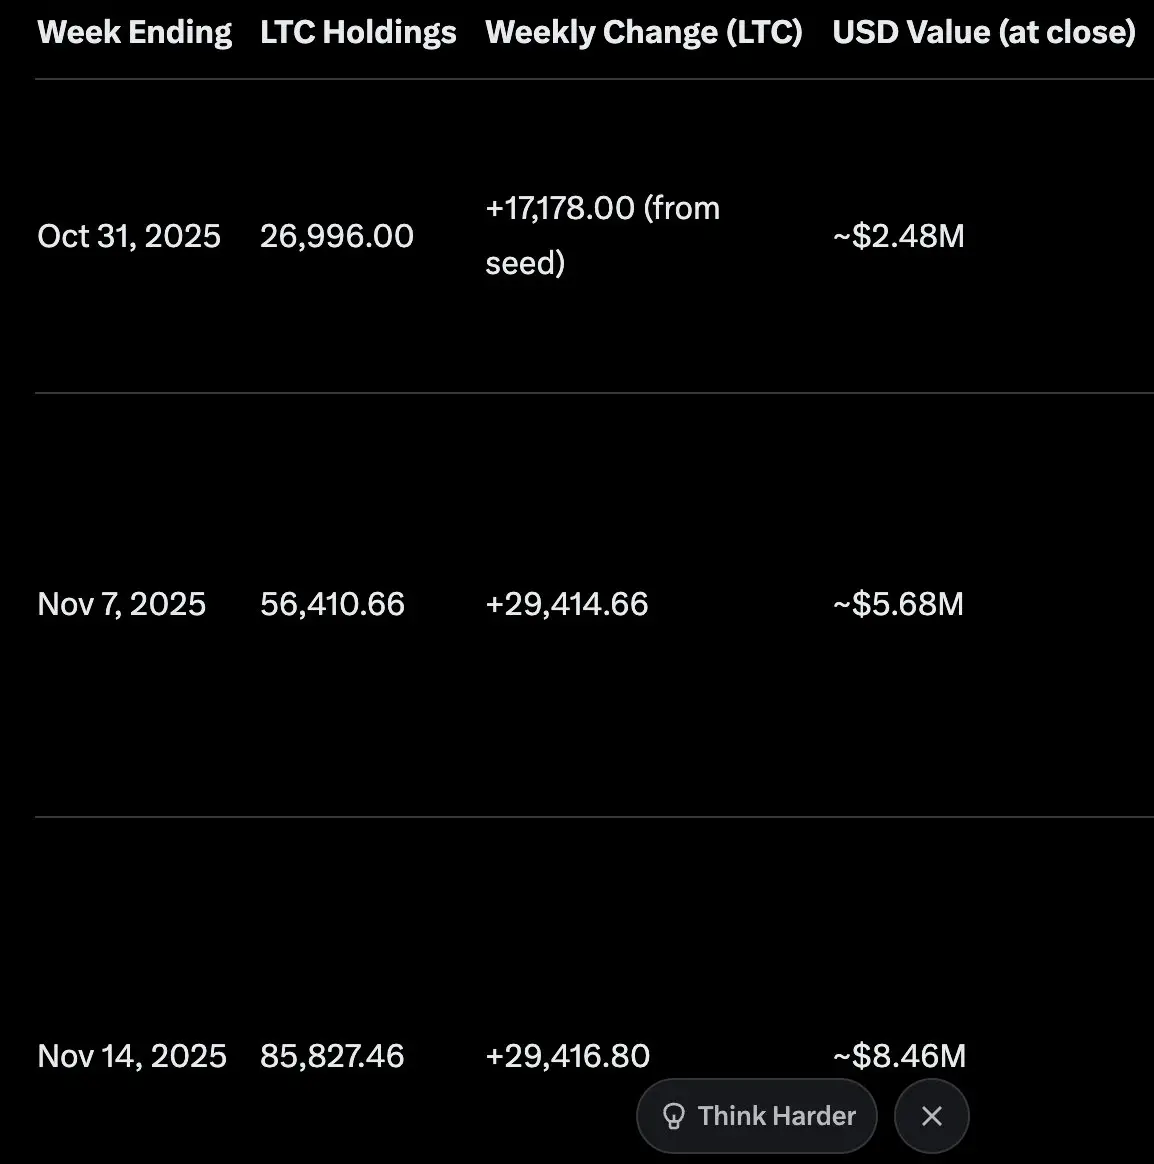Click the Think Harder button
The width and height of the screenshot is (1154, 1164).
tap(757, 1116)
